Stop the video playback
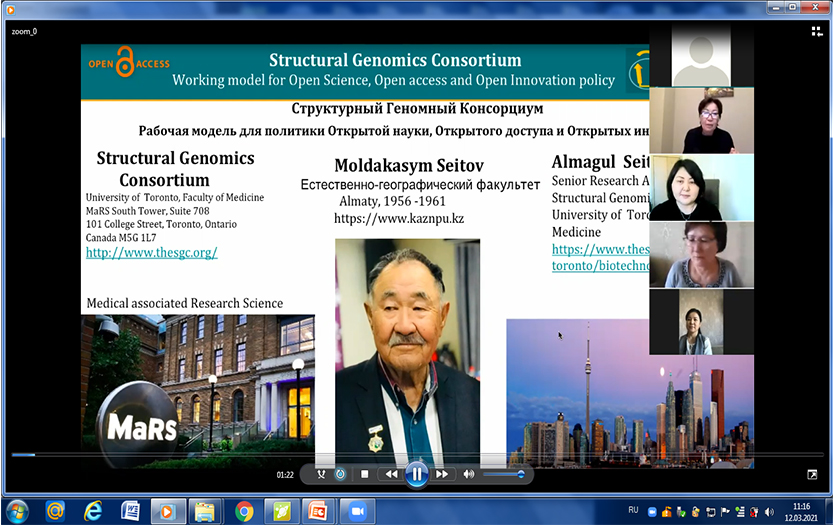833x525 pixels. (364, 475)
